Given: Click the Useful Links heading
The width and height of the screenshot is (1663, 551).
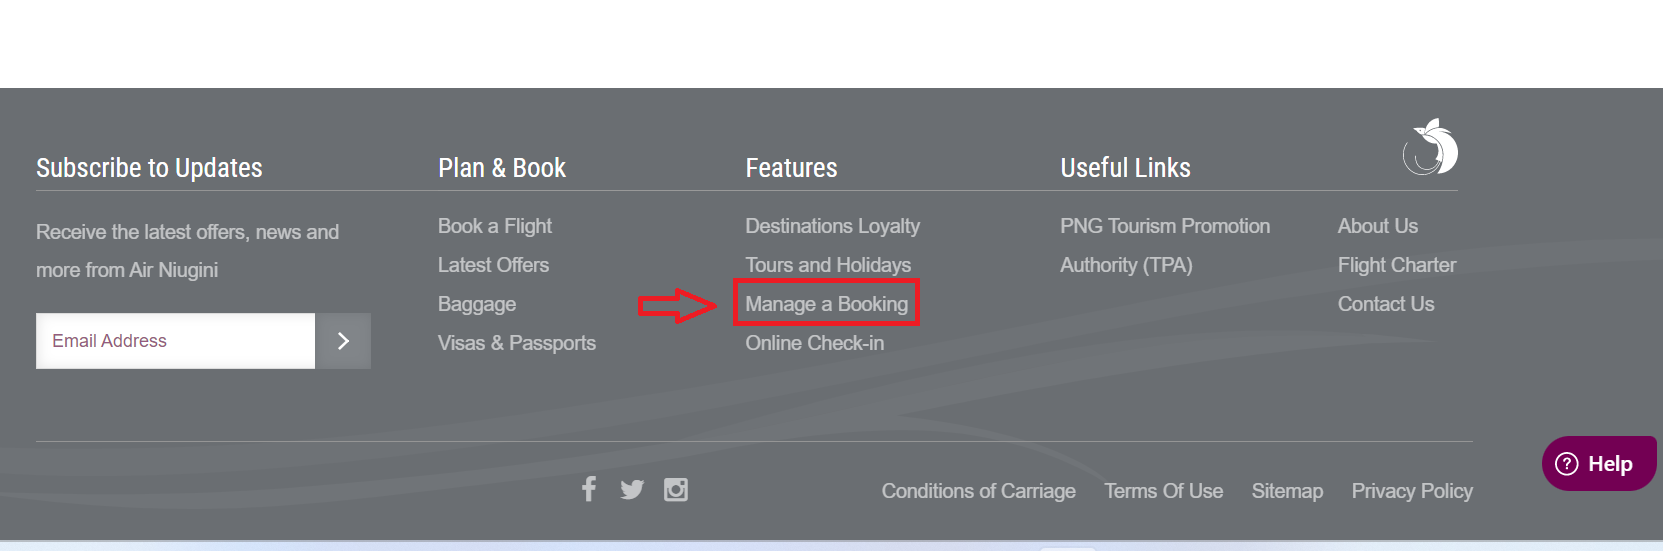Looking at the screenshot, I should point(1125,168).
